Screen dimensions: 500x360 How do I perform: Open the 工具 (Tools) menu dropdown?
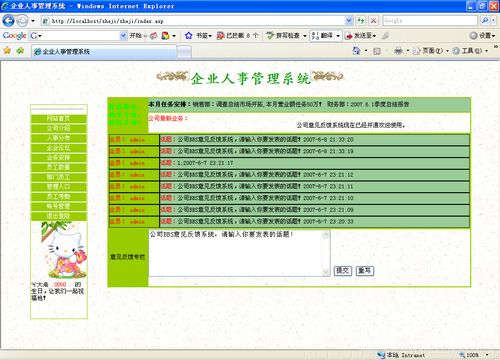point(470,51)
